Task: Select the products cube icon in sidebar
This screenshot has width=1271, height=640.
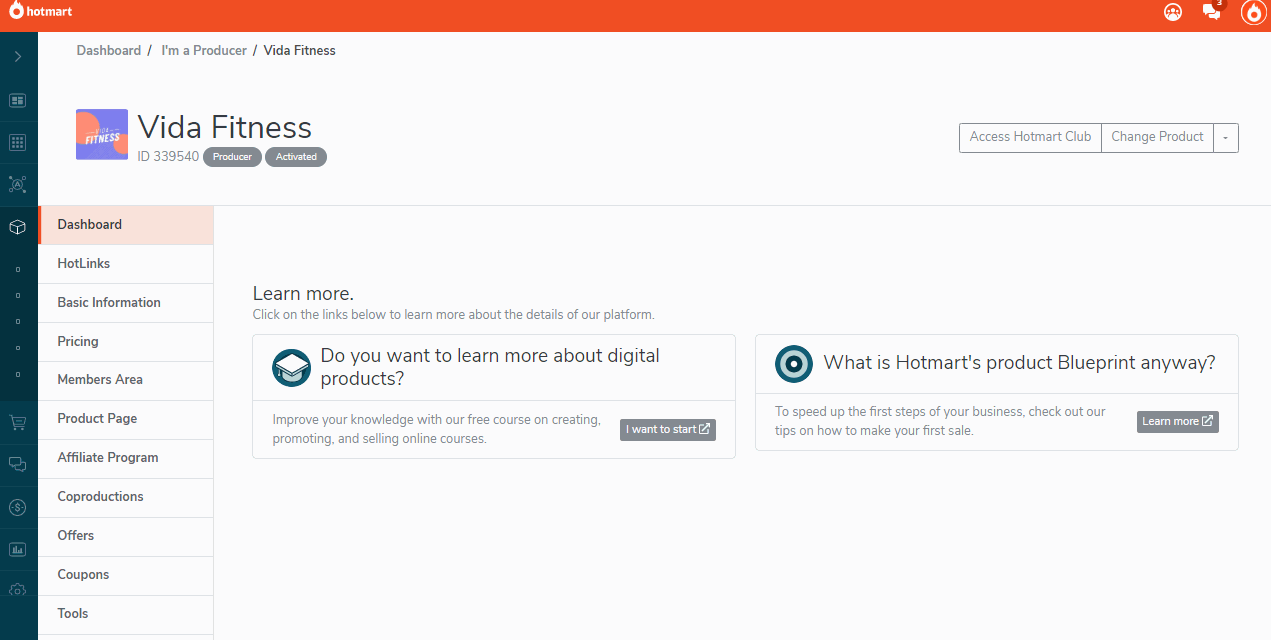Action: [x=18, y=227]
